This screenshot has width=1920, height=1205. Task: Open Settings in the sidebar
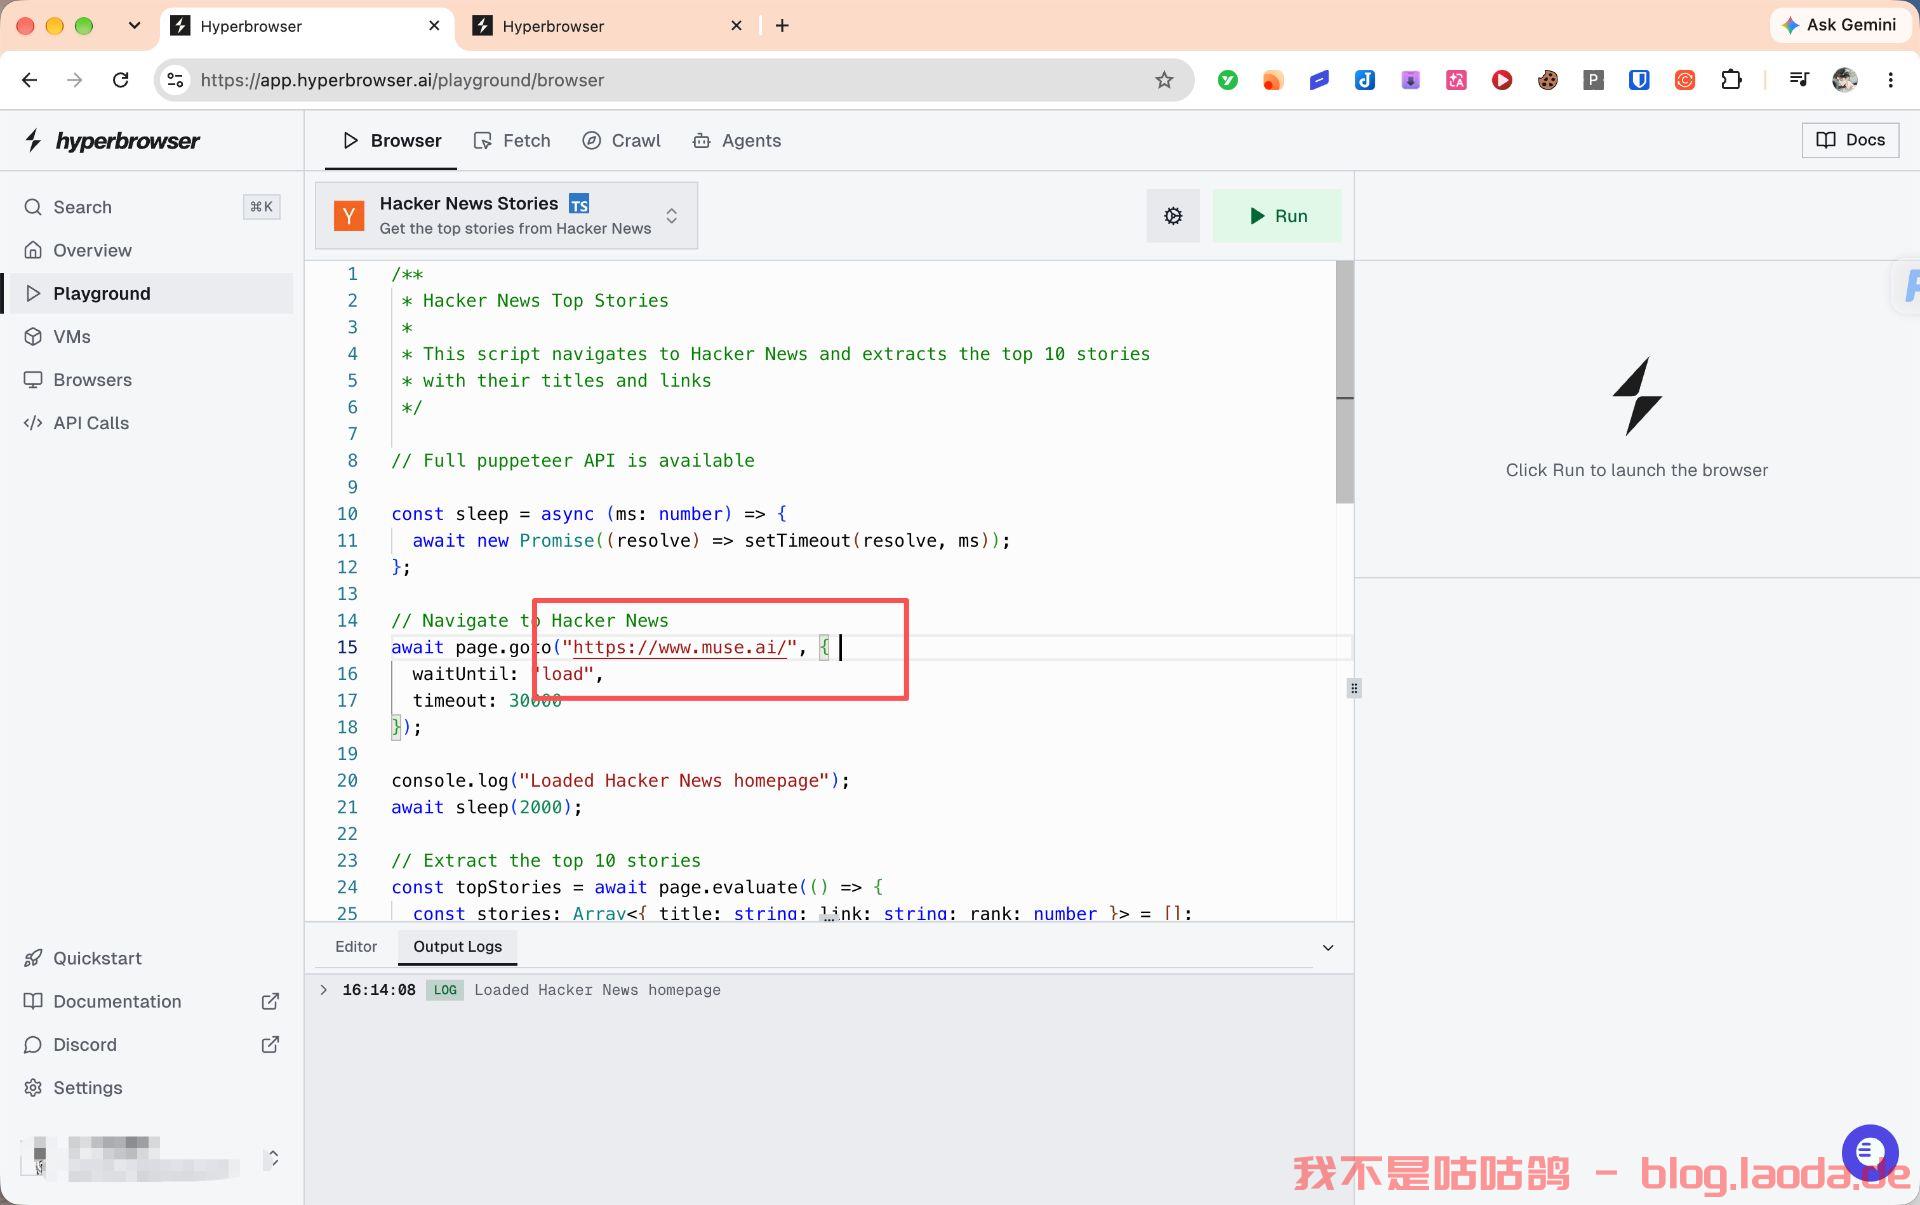(x=152, y=1088)
